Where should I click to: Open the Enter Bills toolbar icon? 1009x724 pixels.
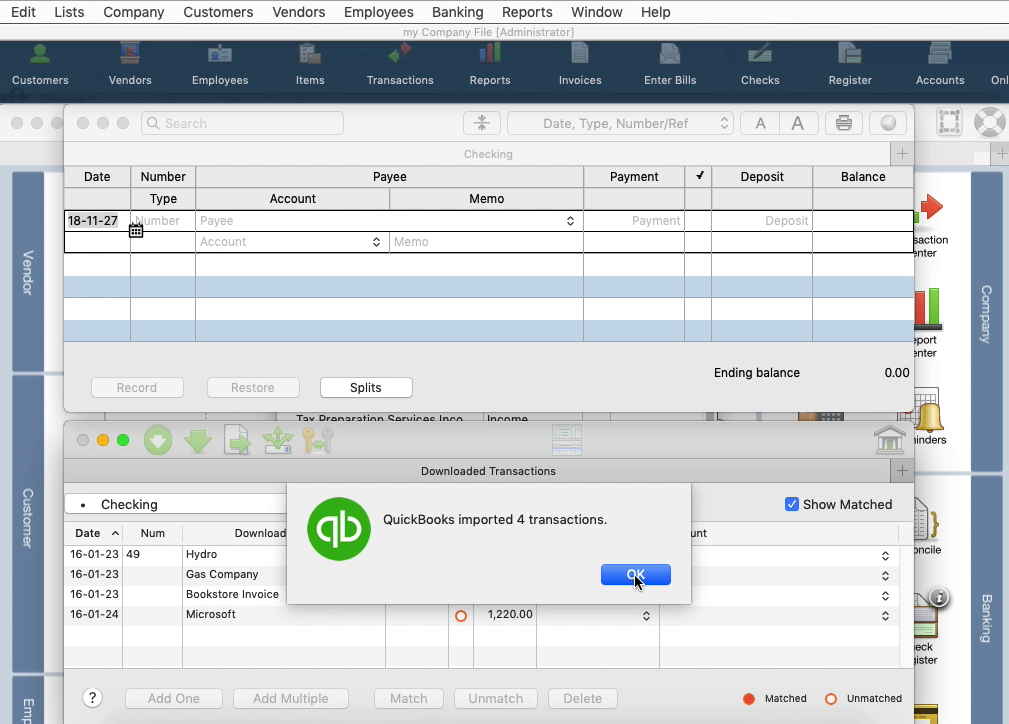pos(670,64)
